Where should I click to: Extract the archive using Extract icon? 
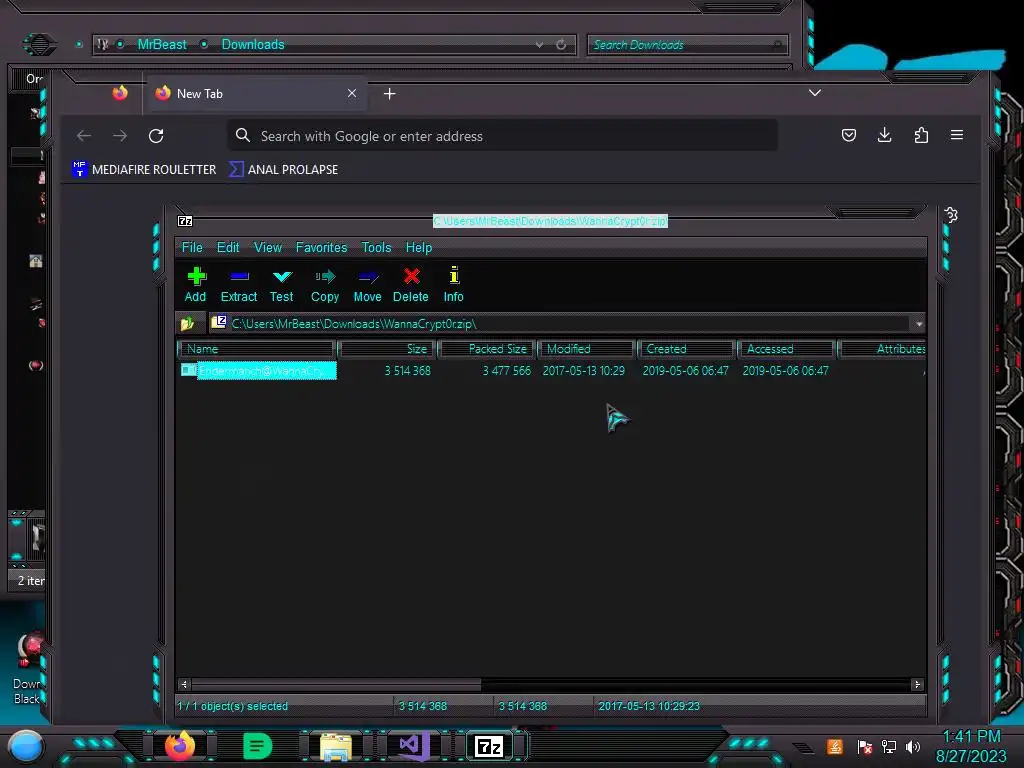[239, 285]
